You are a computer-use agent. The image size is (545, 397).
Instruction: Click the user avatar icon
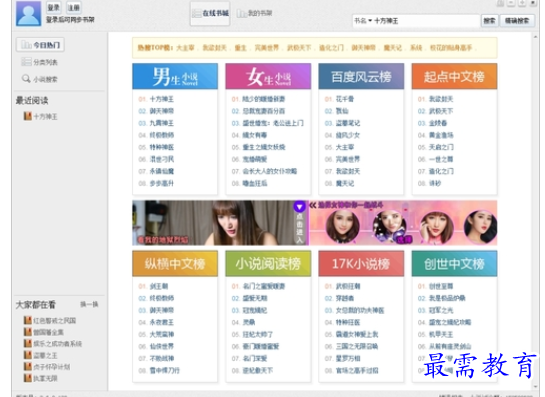(x=29, y=13)
